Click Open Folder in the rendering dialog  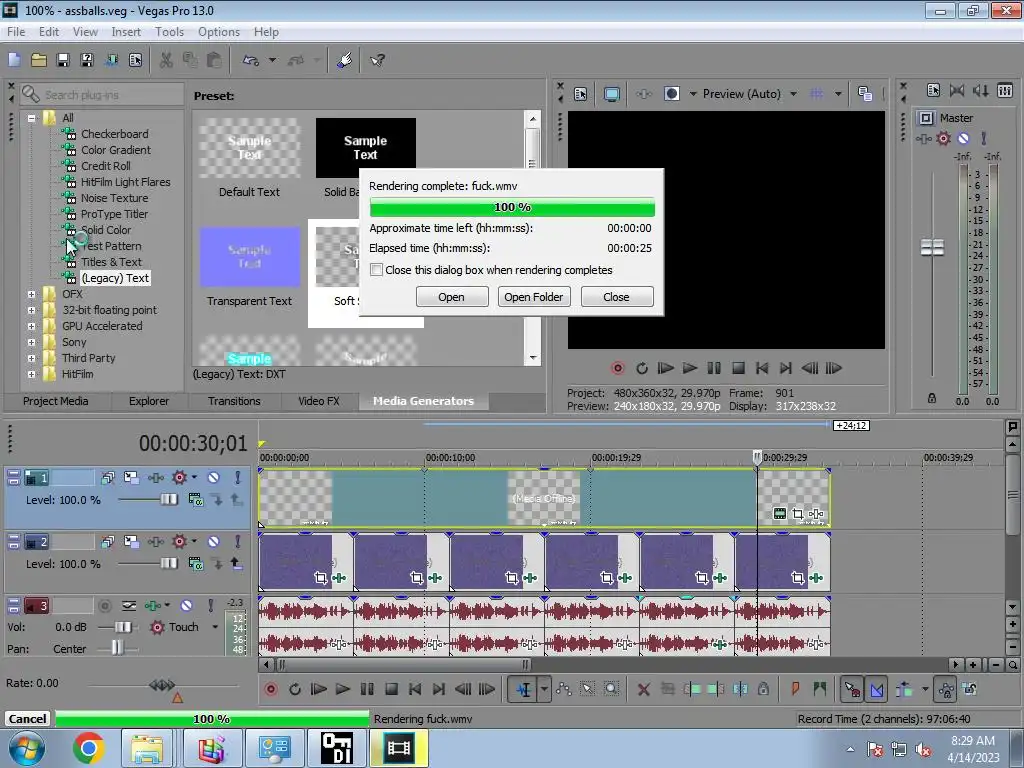point(534,297)
